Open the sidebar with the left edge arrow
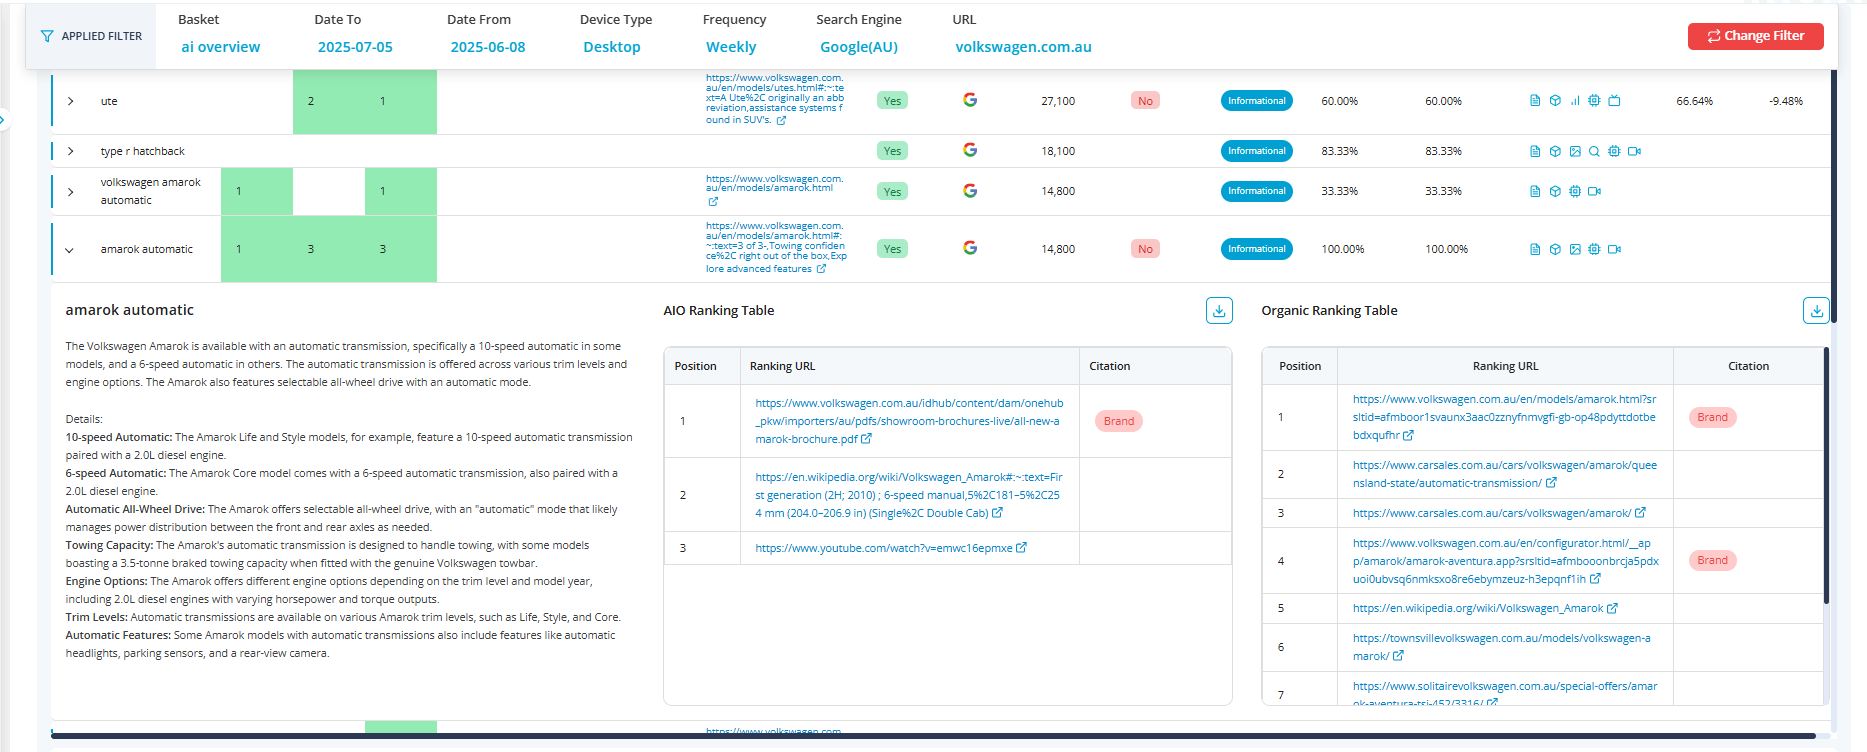This screenshot has width=1867, height=752. point(3,120)
